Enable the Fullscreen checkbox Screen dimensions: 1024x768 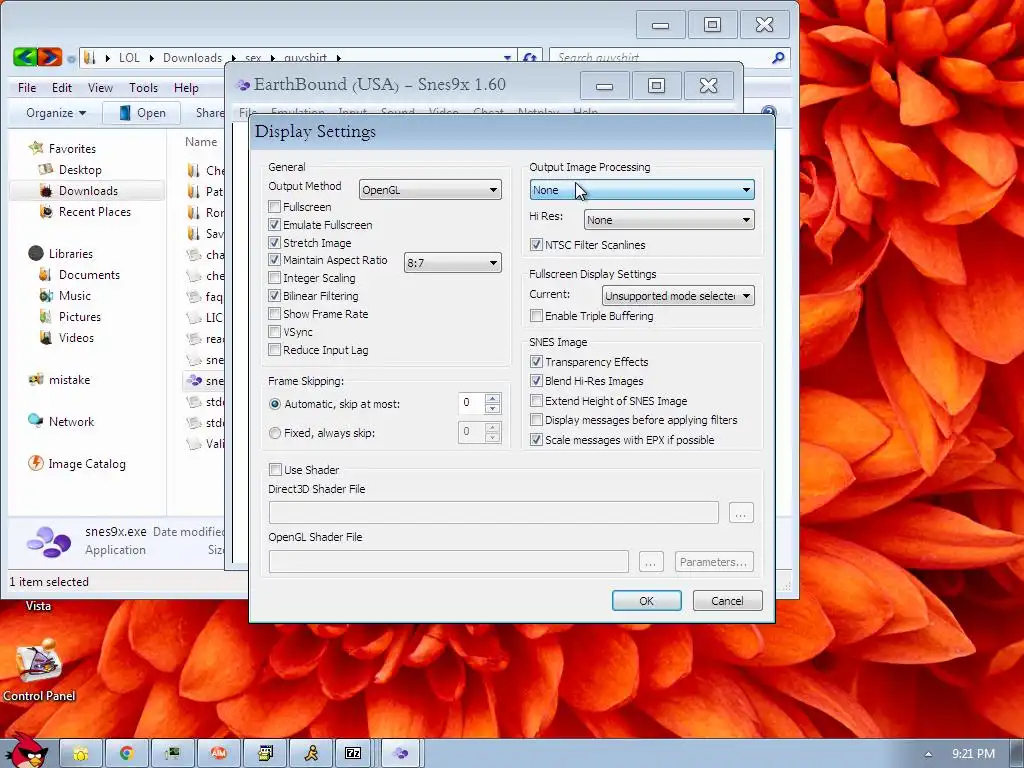tap(275, 206)
